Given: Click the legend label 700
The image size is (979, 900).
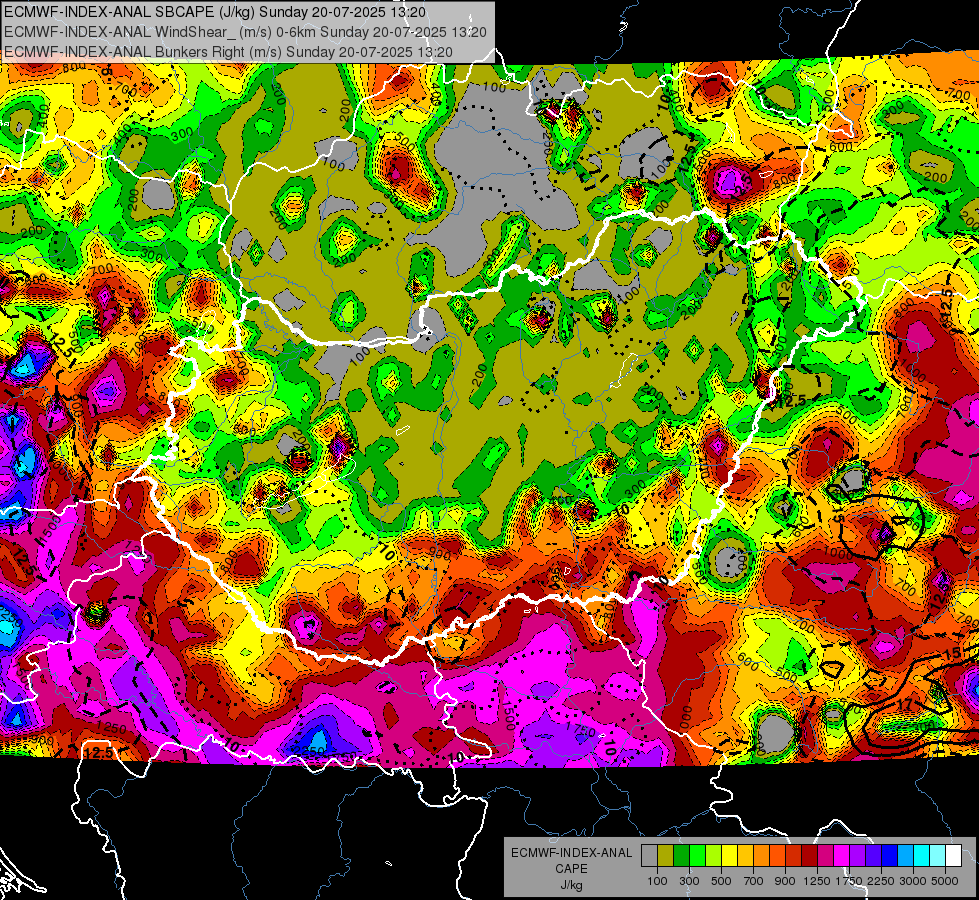Looking at the screenshot, I should tap(754, 881).
